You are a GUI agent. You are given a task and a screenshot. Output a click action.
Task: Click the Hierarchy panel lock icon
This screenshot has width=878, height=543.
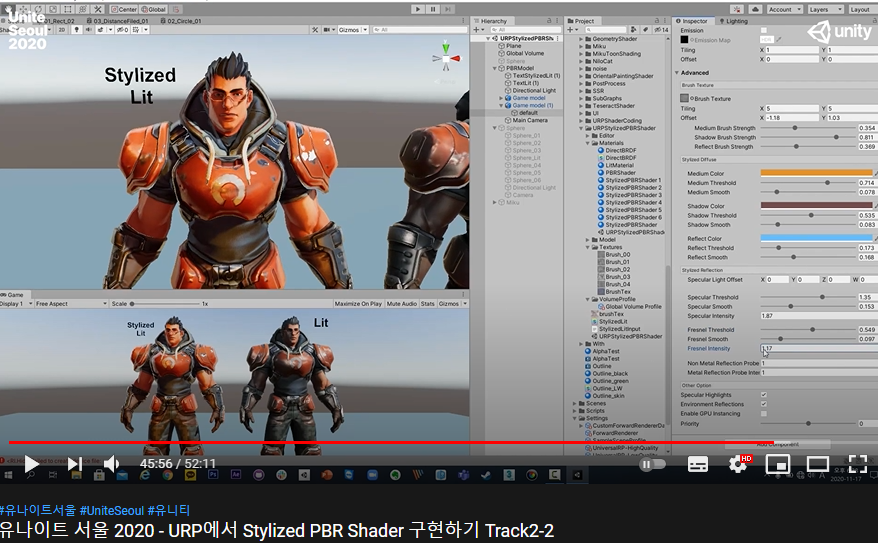[549, 21]
